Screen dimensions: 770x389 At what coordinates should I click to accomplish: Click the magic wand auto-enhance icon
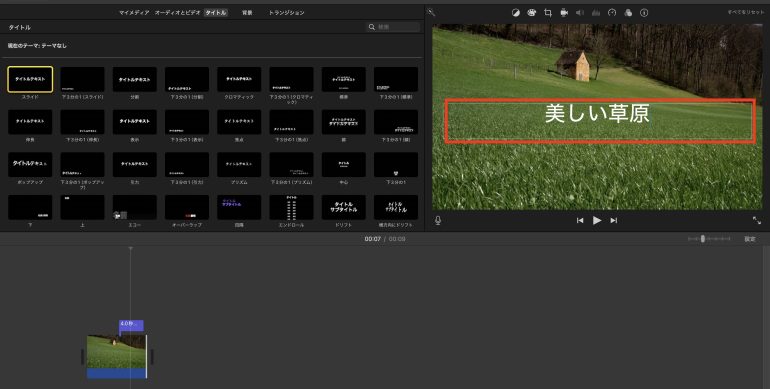pos(431,13)
